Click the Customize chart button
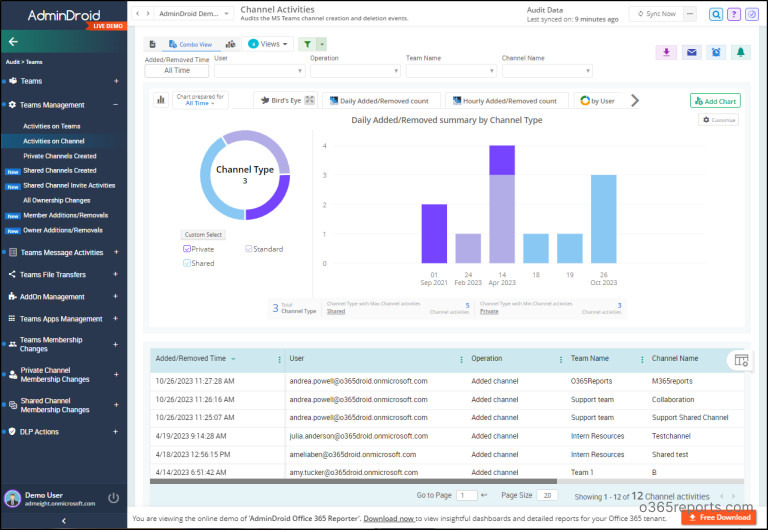This screenshot has height=530, width=768. (x=719, y=120)
